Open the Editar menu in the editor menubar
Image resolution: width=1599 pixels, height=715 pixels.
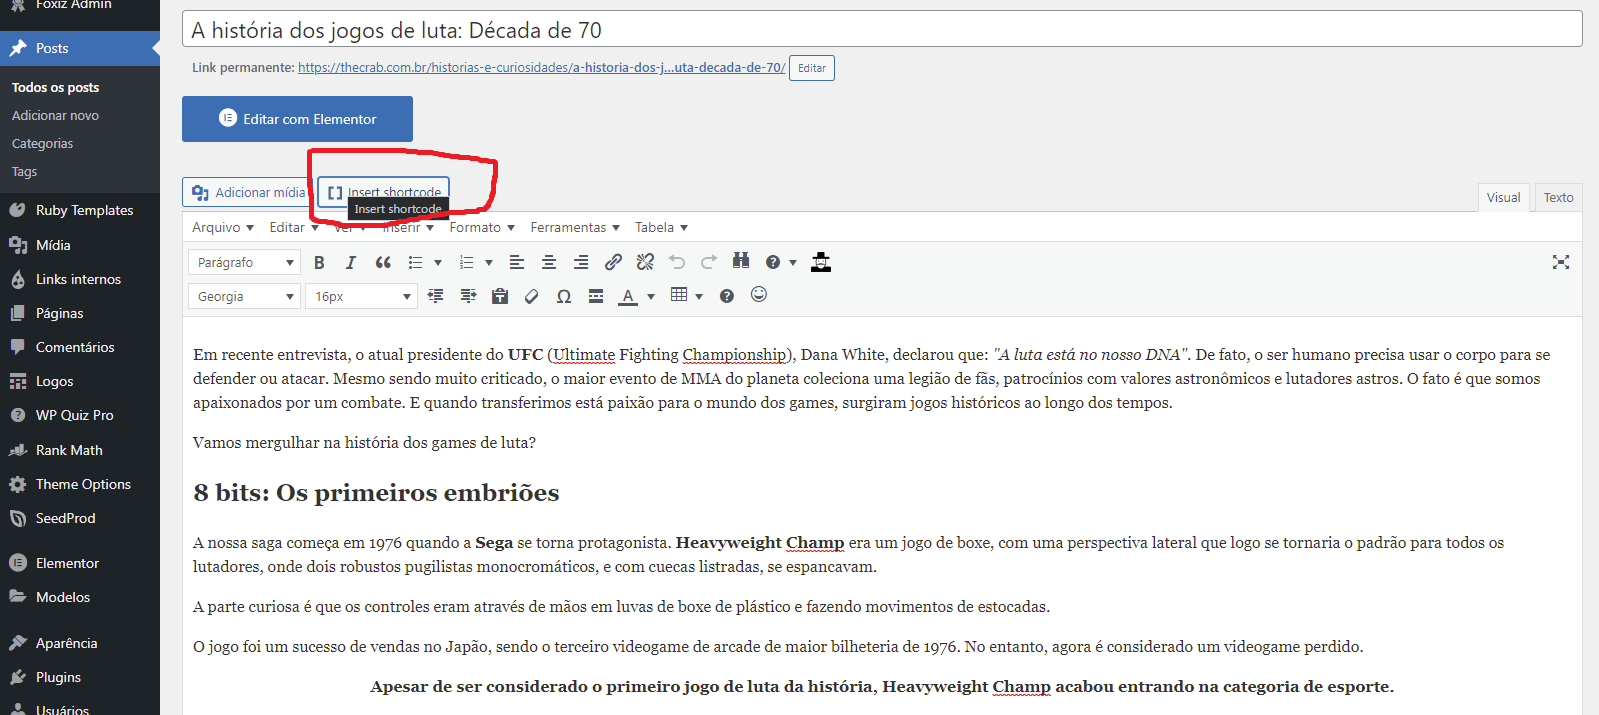pyautogui.click(x=294, y=228)
